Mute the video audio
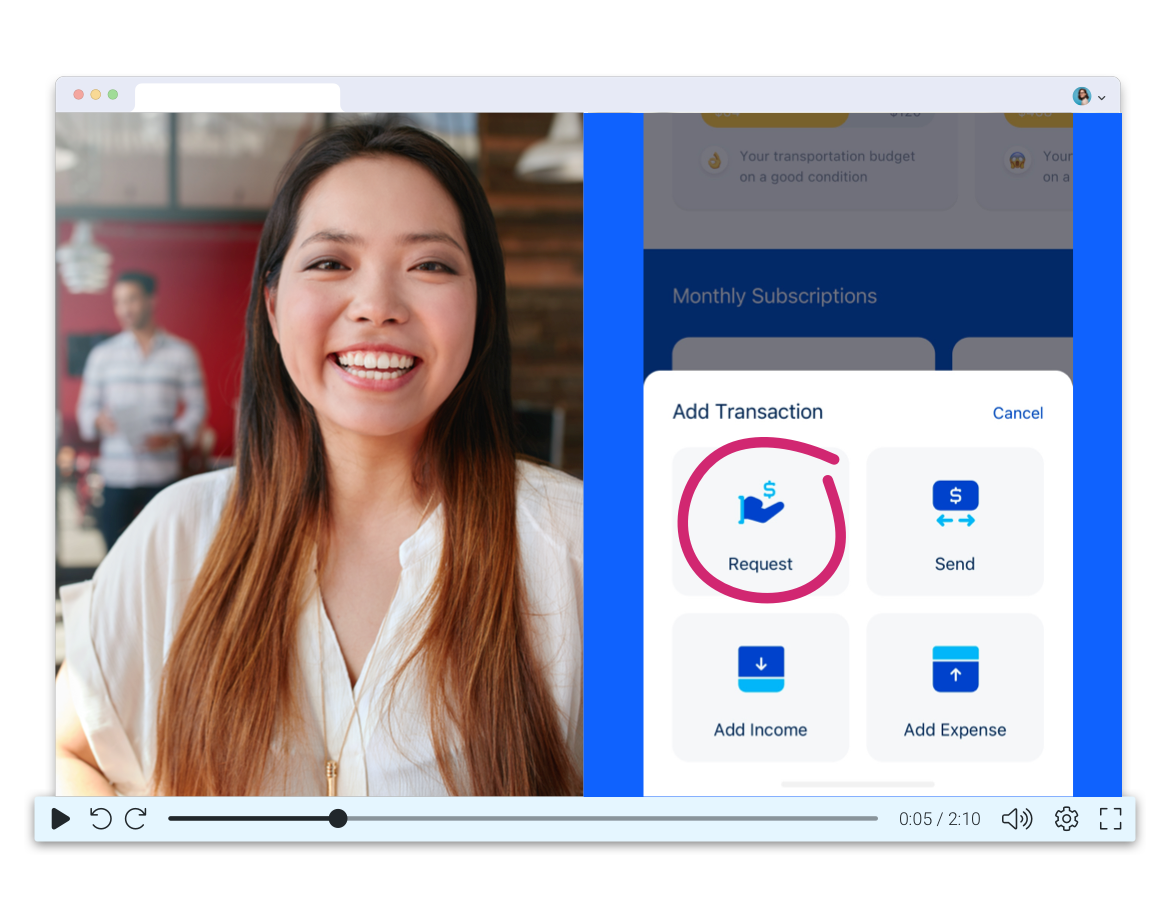Screen dimensions: 1169x920 tap(1017, 819)
